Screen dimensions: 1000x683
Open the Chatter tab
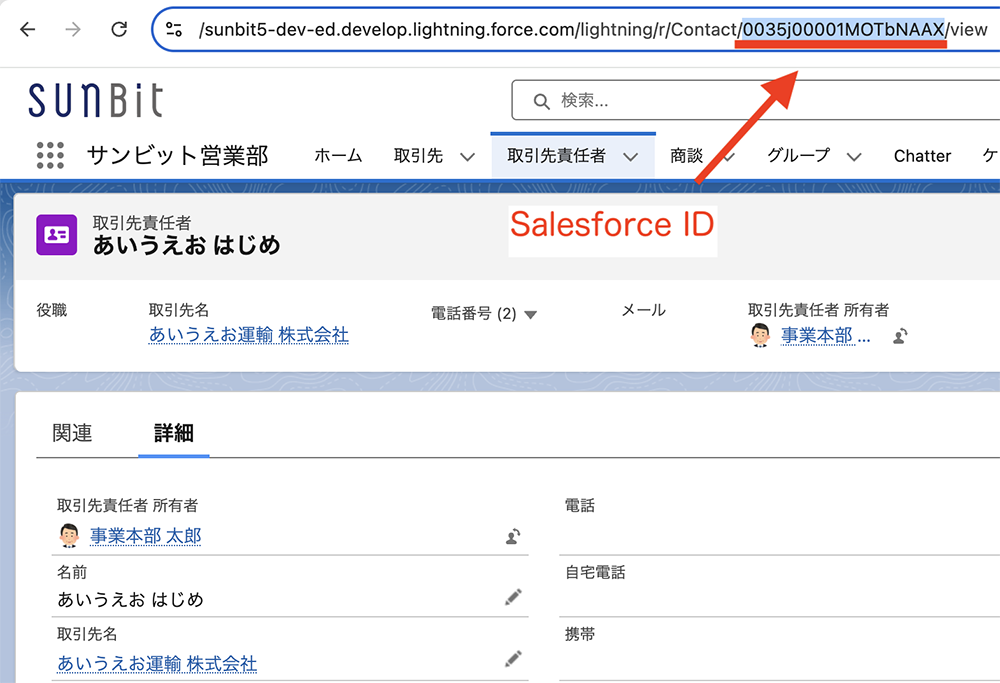(x=922, y=156)
